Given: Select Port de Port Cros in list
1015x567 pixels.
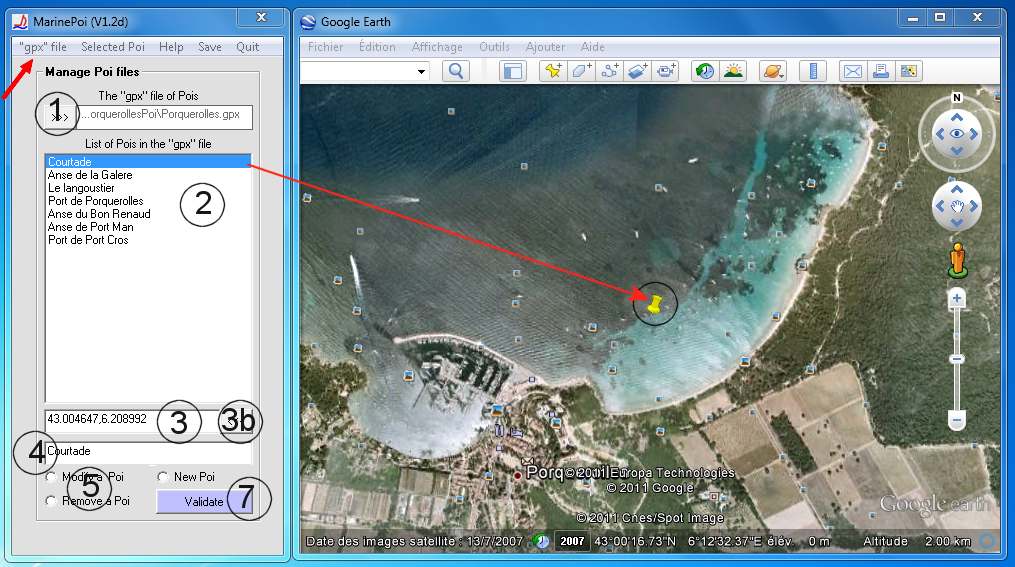Looking at the screenshot, I should click(148, 239).
